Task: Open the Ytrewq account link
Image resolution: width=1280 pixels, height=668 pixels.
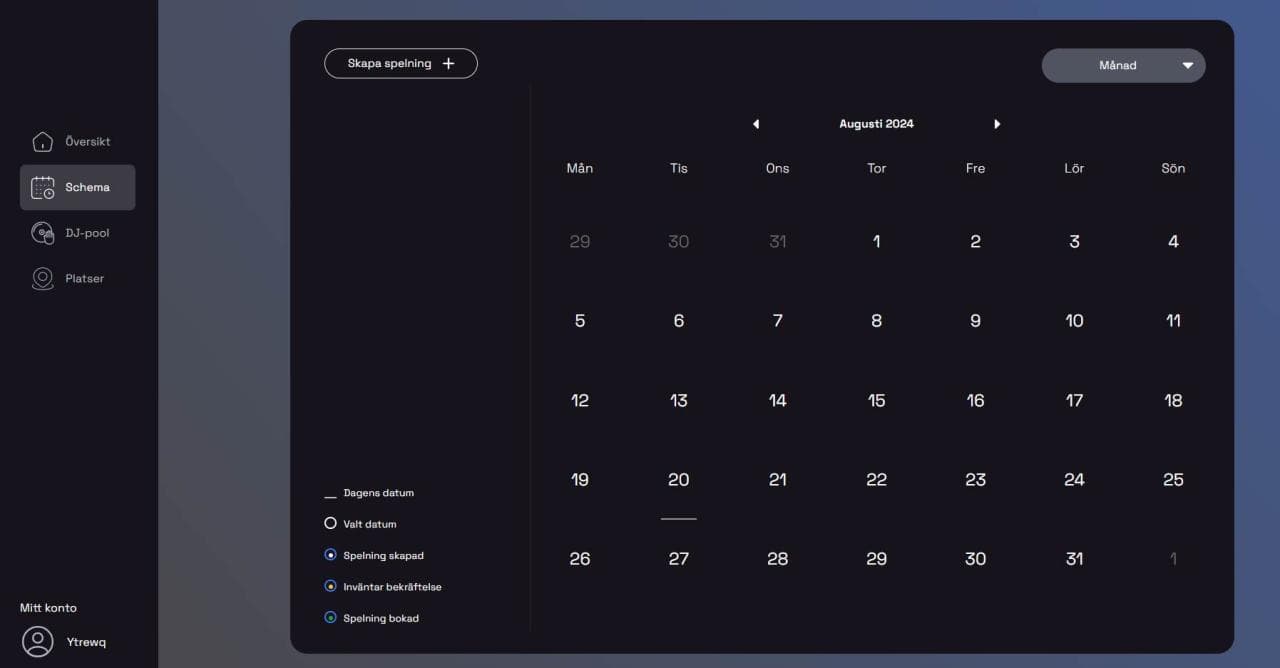Action: click(85, 642)
